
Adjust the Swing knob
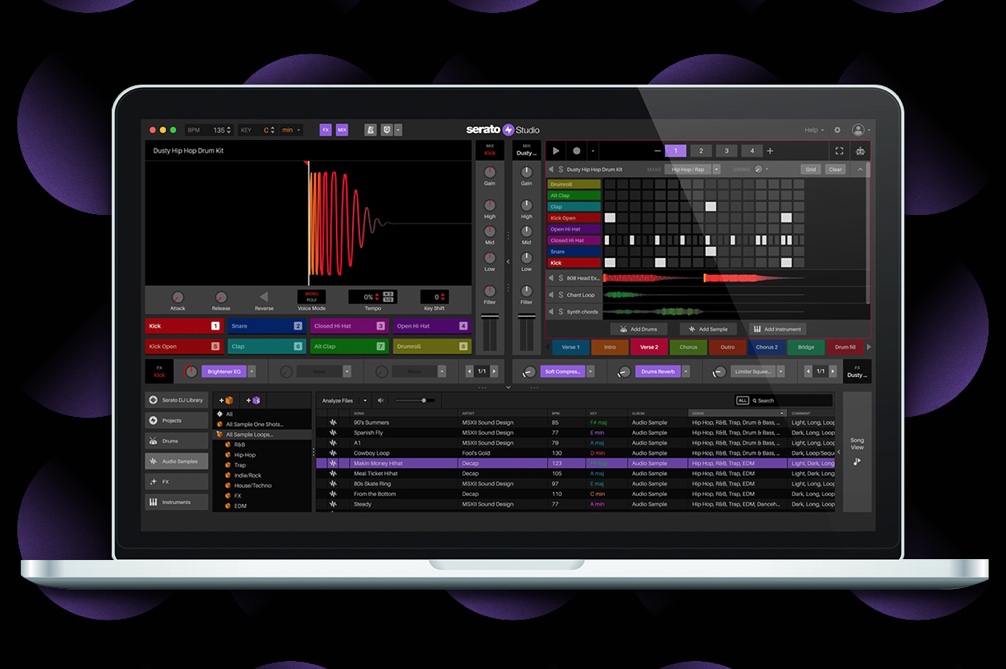pos(758,169)
